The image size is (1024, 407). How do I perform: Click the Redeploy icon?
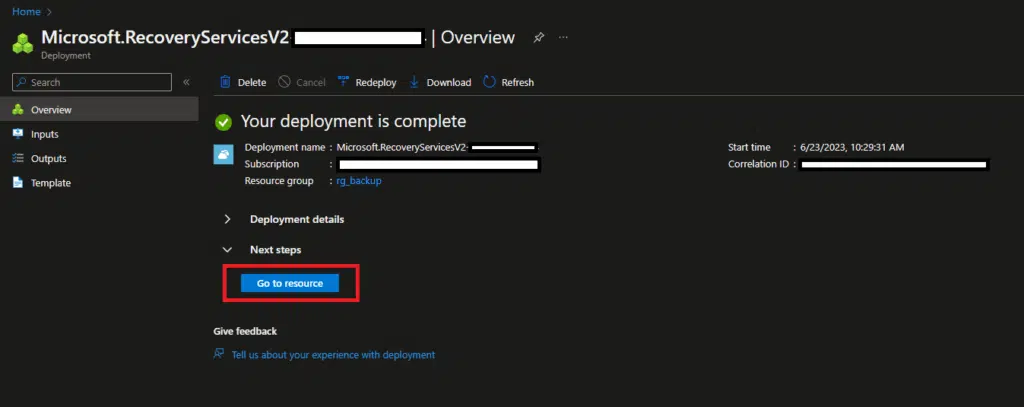coord(344,82)
